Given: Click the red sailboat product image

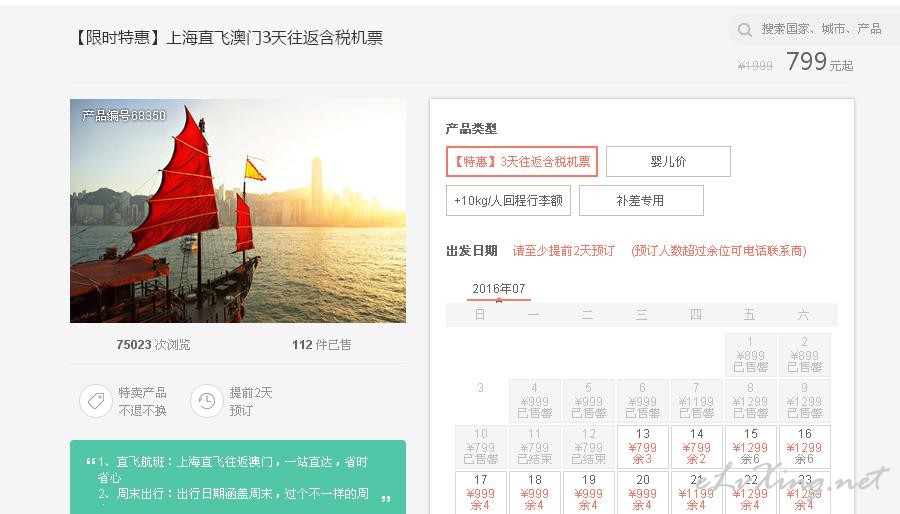Looking at the screenshot, I should coord(238,211).
